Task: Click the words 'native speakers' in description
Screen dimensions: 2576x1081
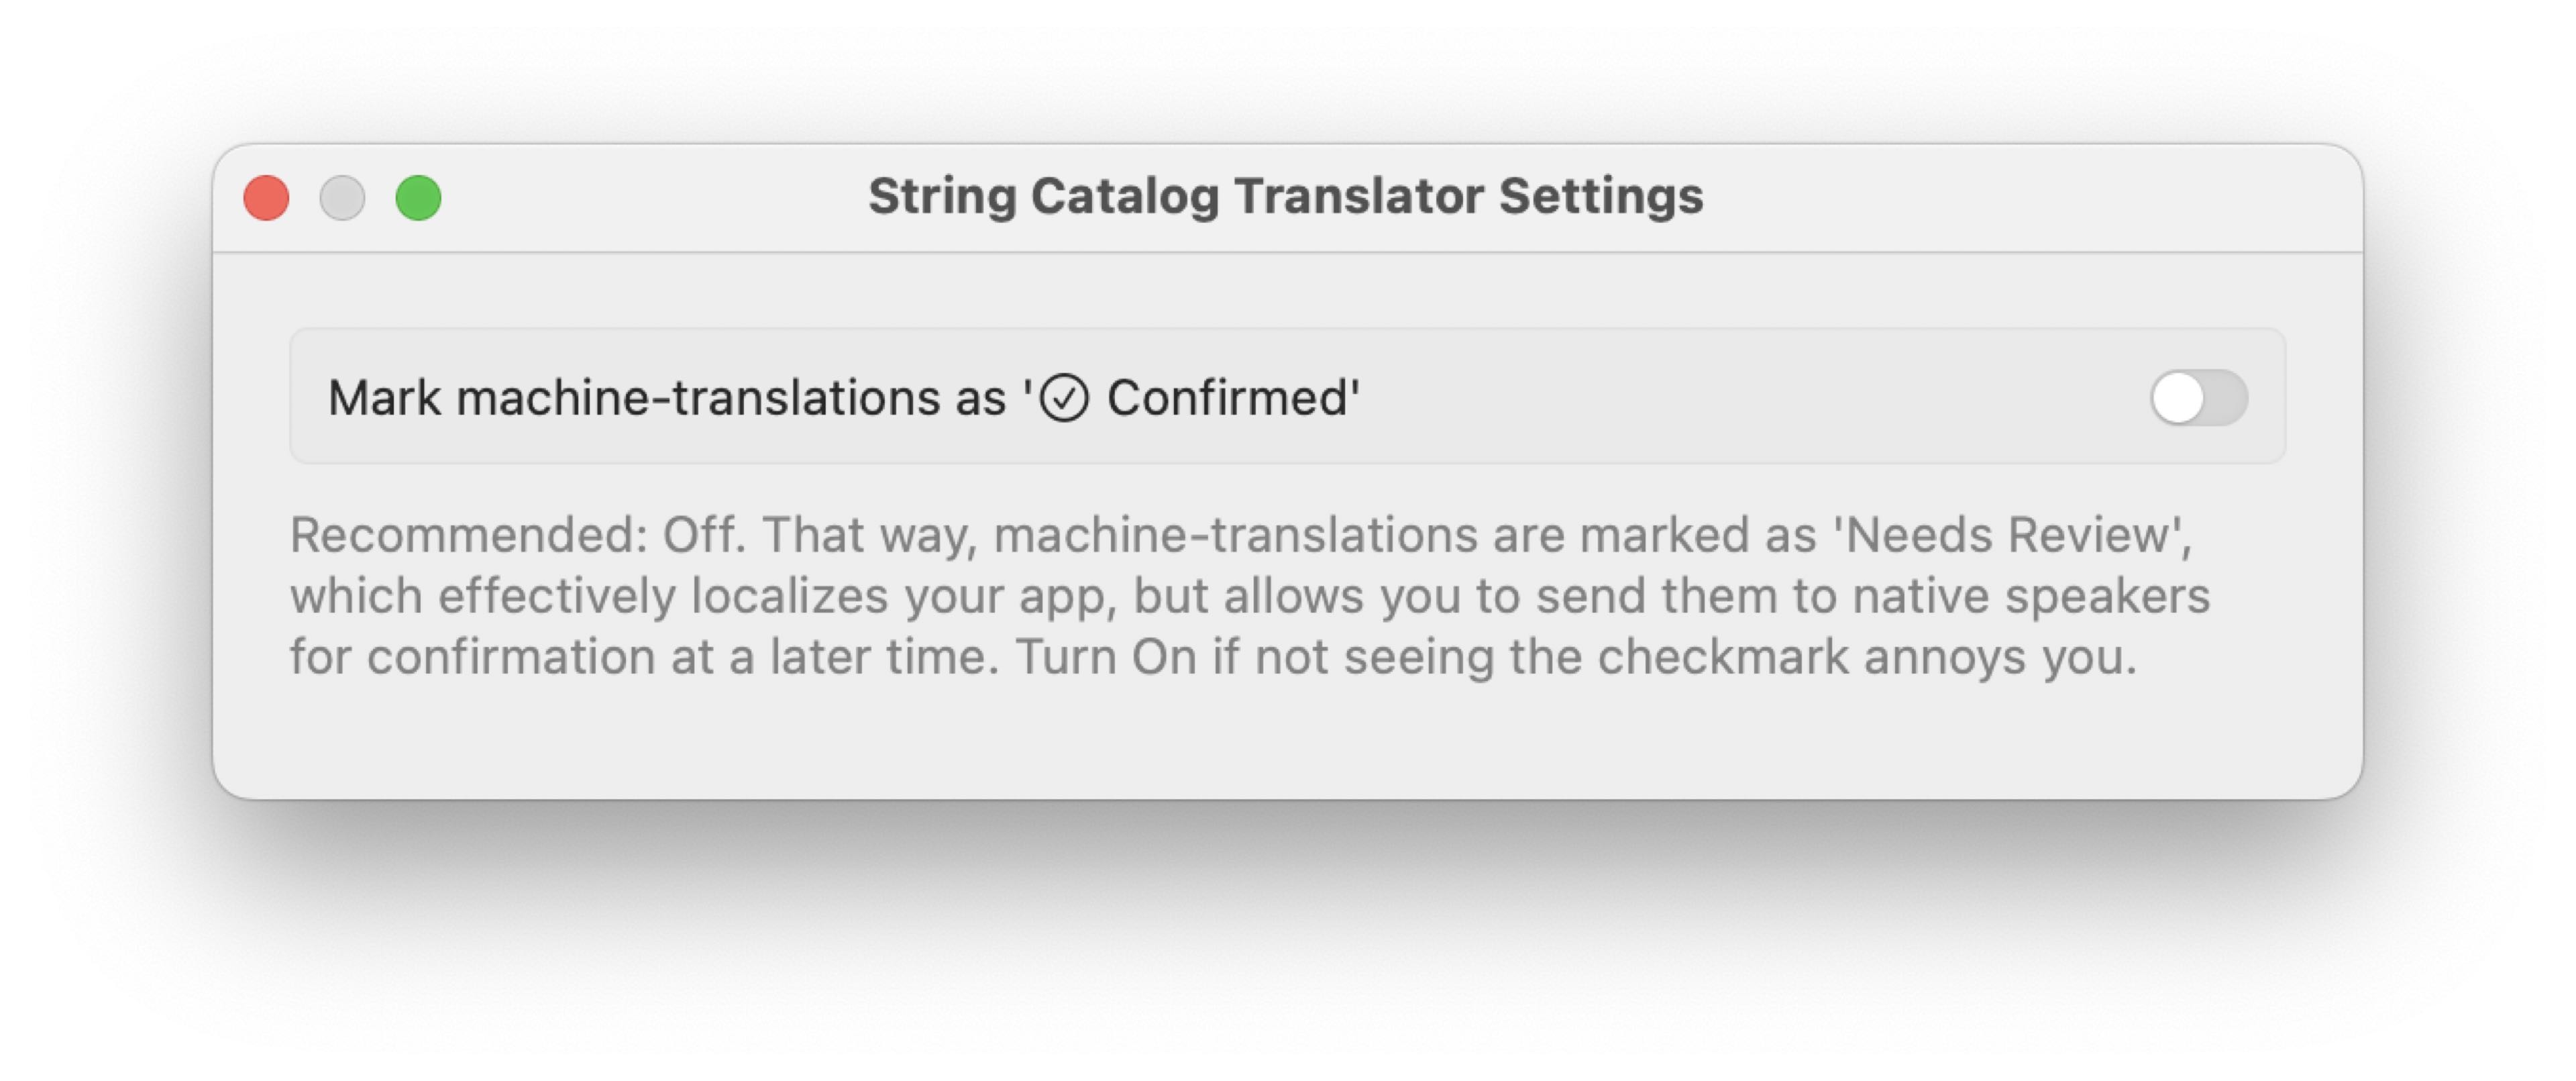Action: [2031, 596]
